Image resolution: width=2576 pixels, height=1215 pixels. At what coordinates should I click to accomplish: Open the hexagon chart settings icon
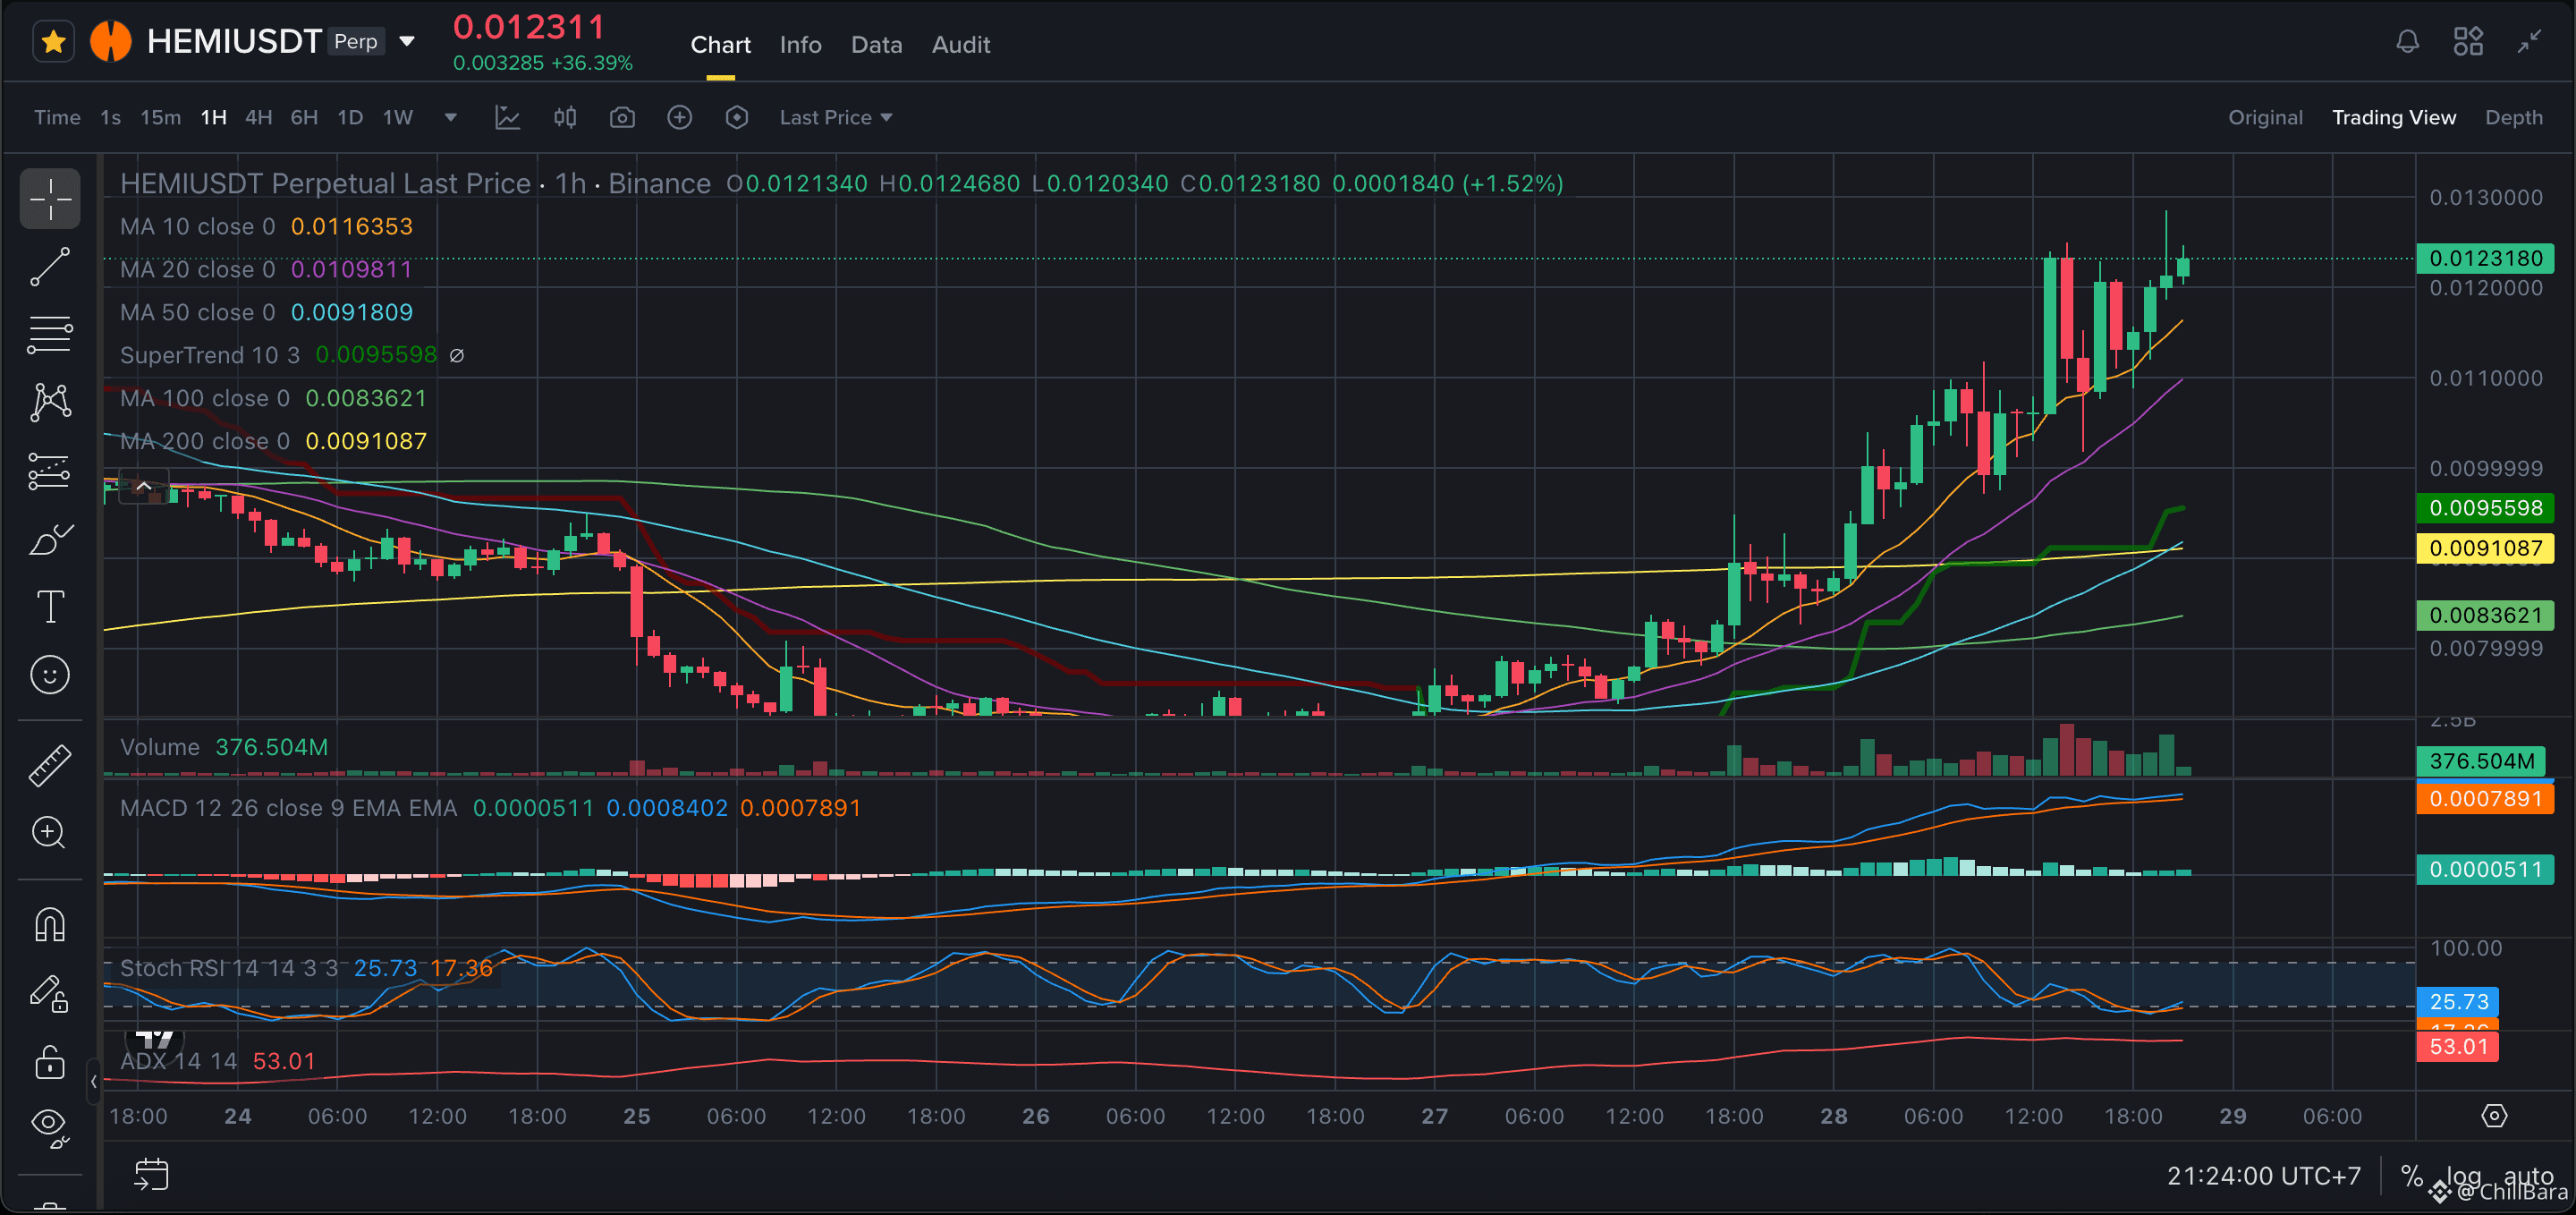pos(737,118)
